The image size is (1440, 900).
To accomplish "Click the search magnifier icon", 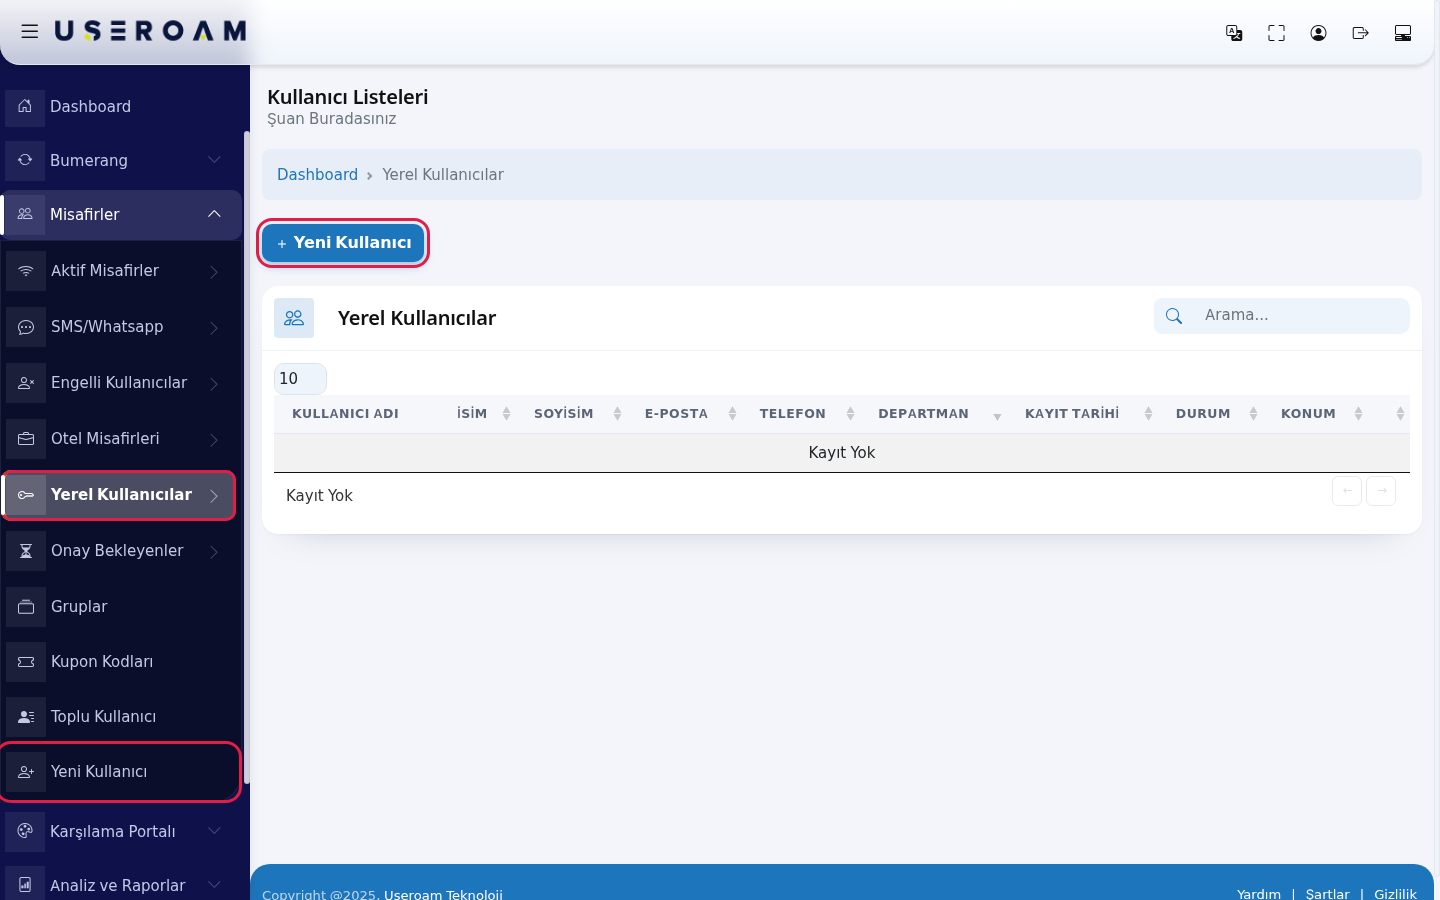I will (1174, 316).
